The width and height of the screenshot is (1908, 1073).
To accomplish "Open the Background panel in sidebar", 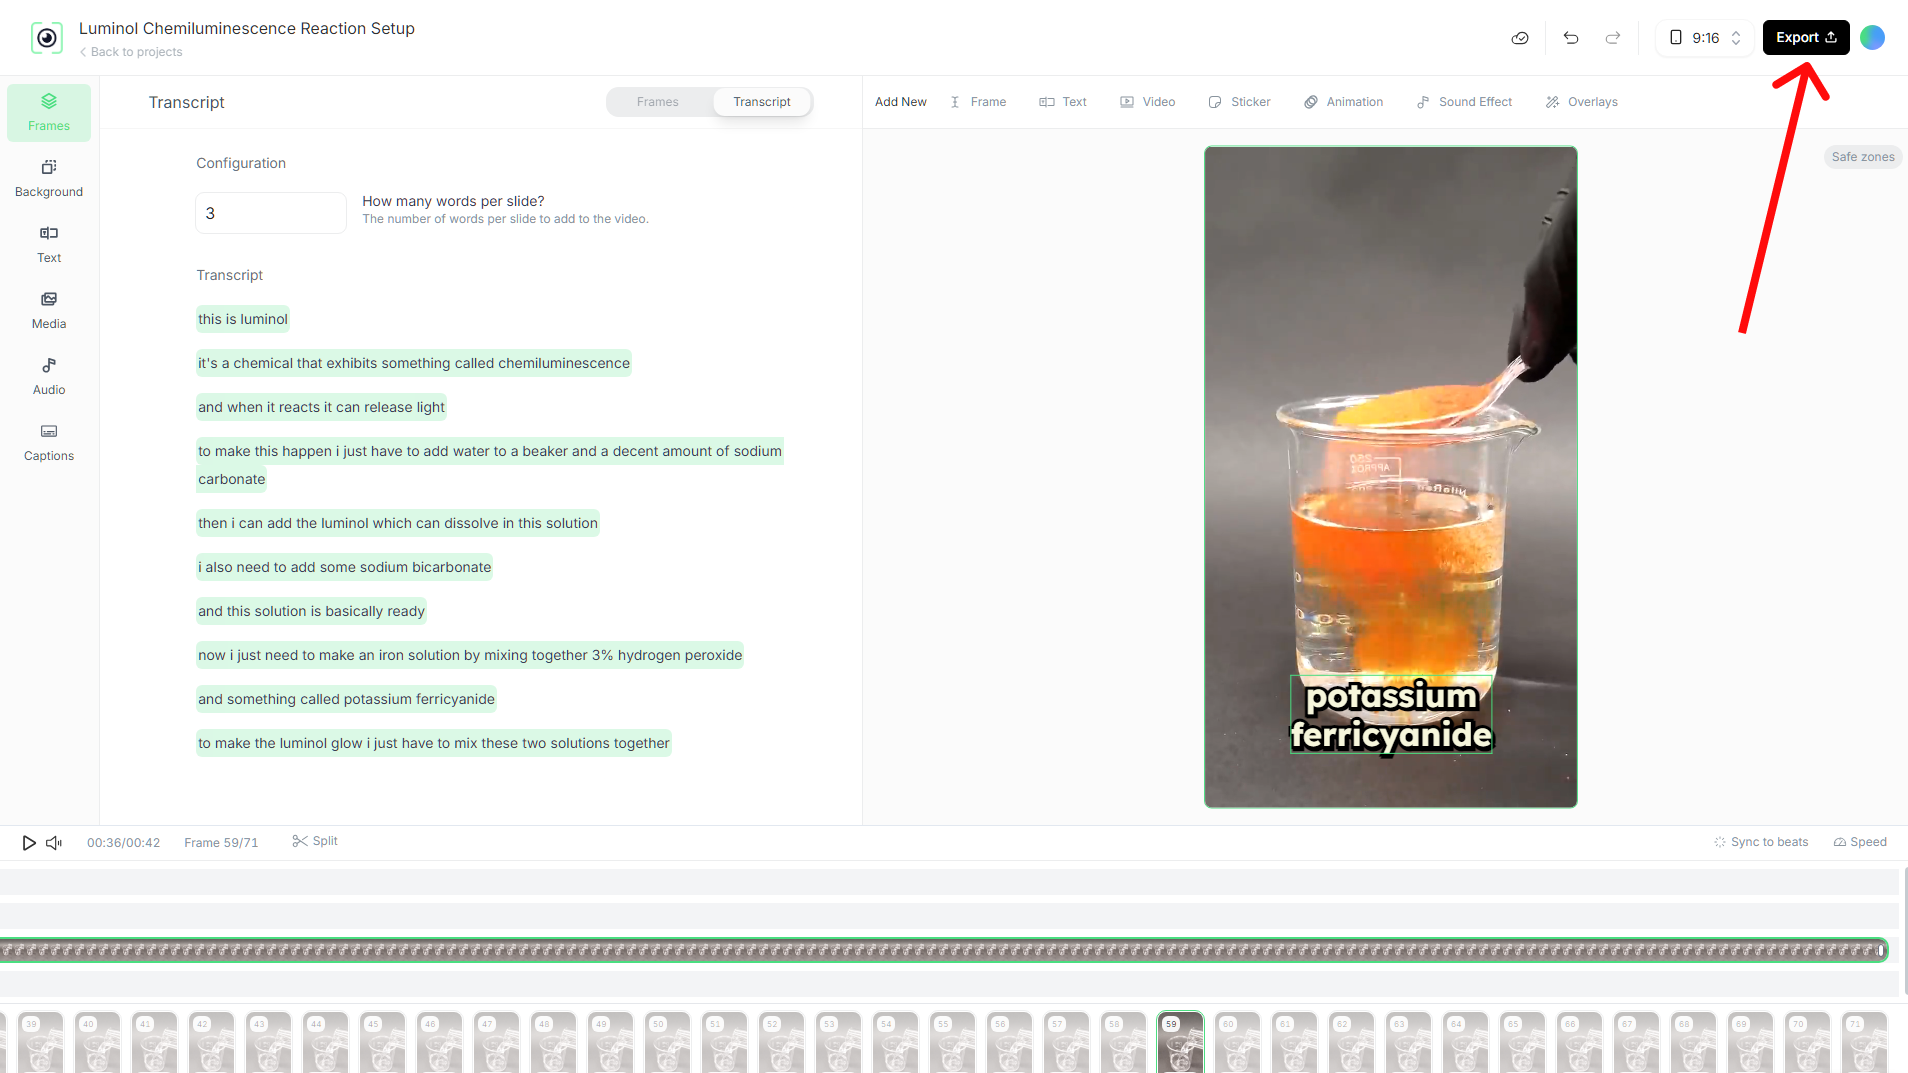I will (x=49, y=178).
